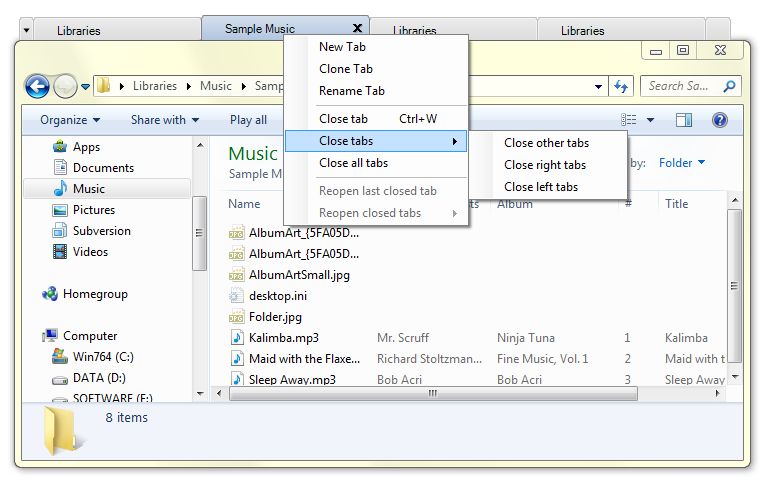Click the blue Back navigation arrow
The image size is (772, 493).
point(37,86)
